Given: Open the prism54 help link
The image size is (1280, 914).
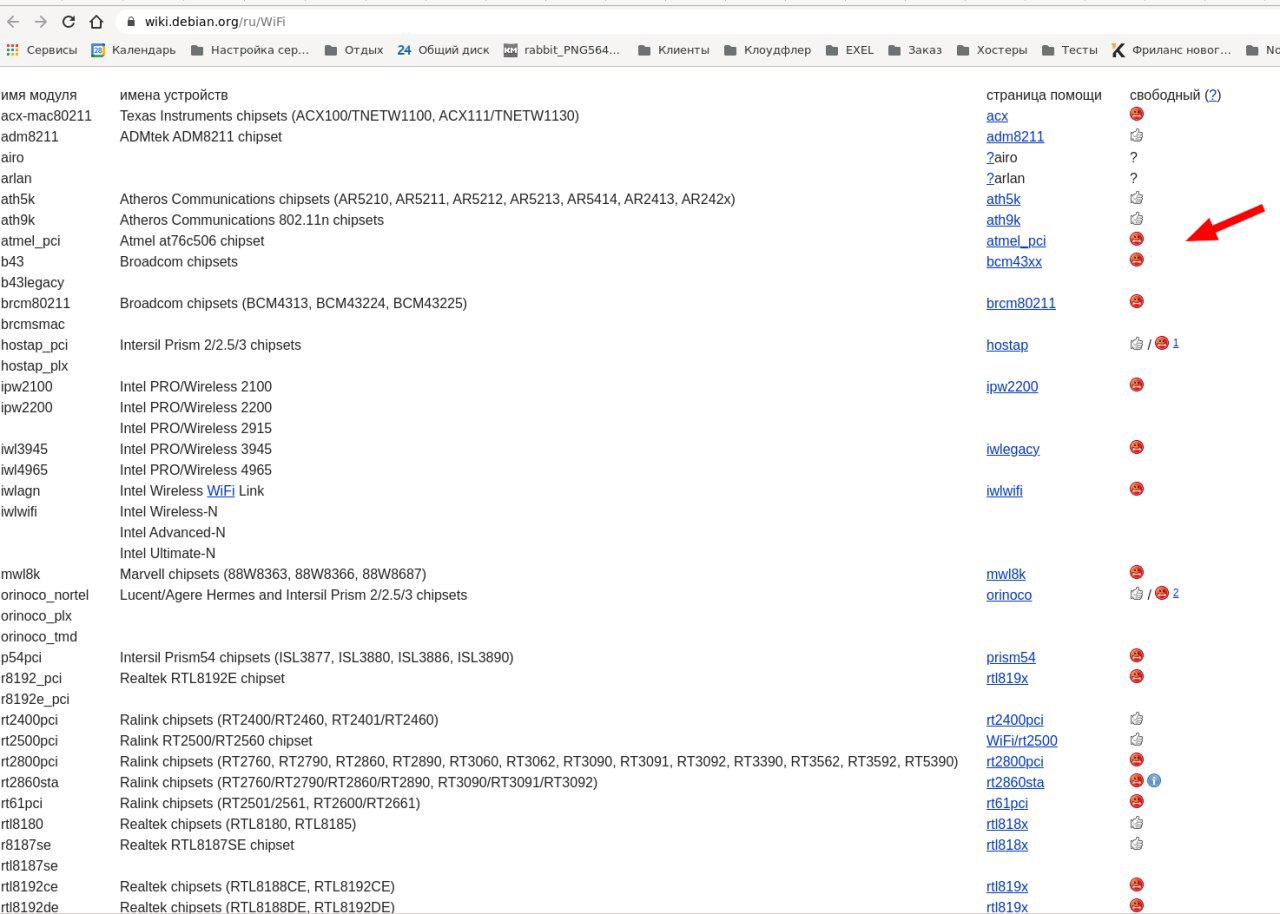Looking at the screenshot, I should 1011,658.
